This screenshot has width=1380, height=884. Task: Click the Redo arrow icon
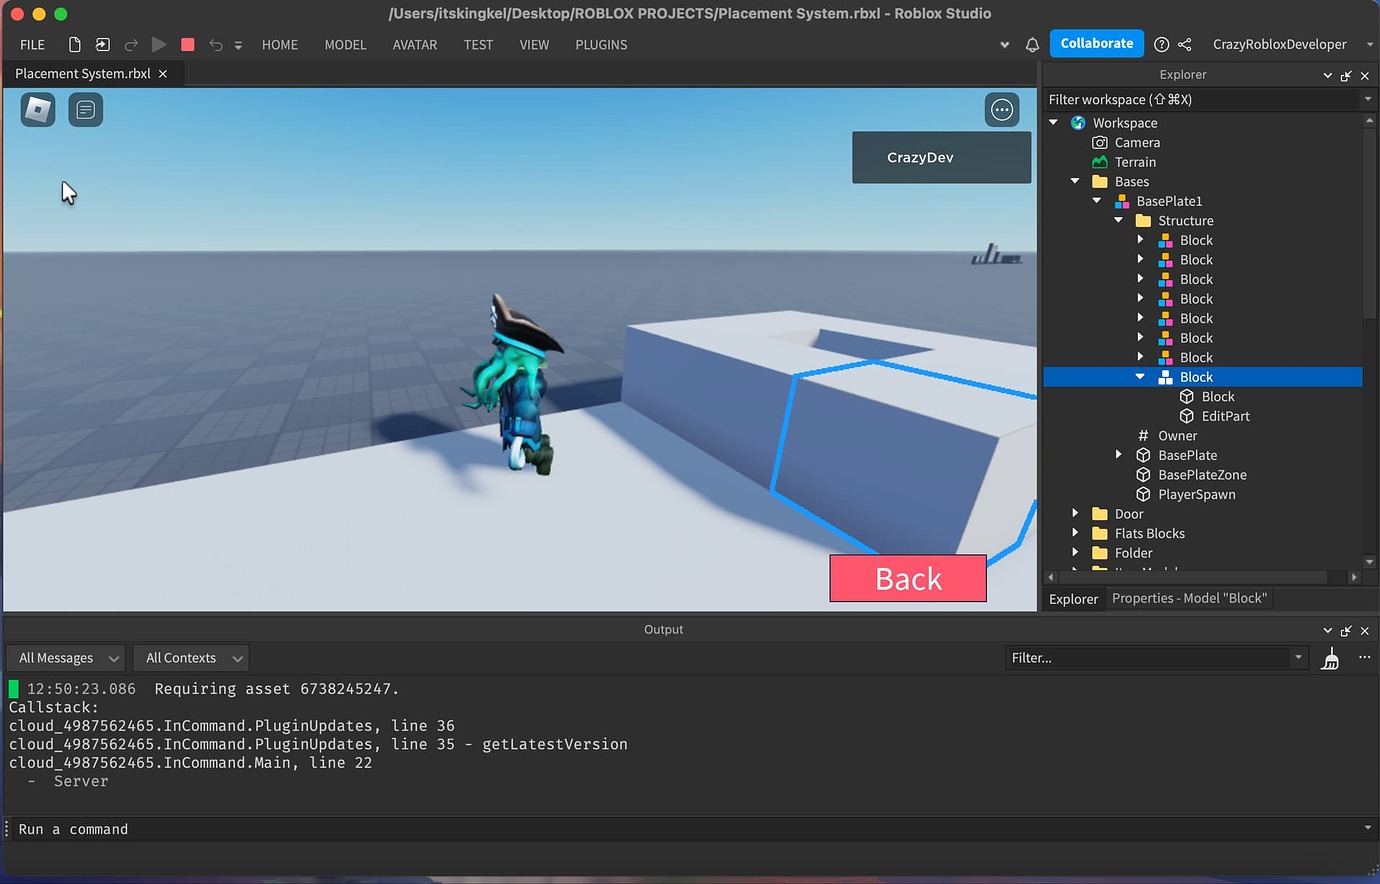(x=131, y=44)
